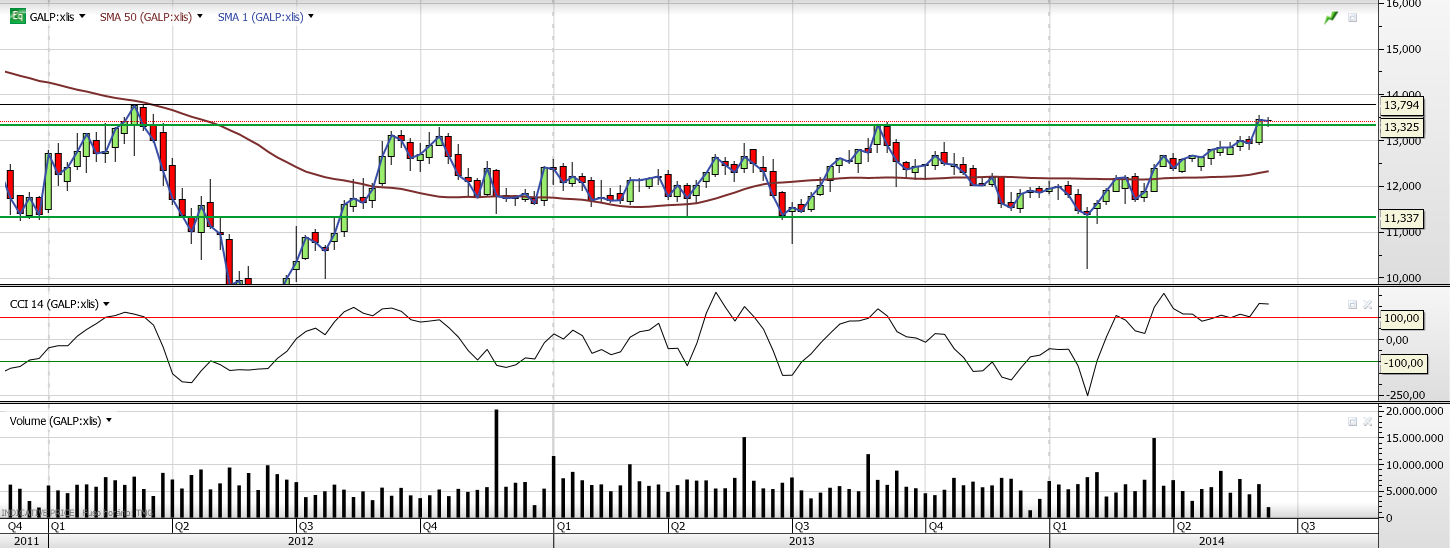The width and height of the screenshot is (1450, 548).
Task: Maximize the main price chart panel
Action: click(x=1353, y=17)
